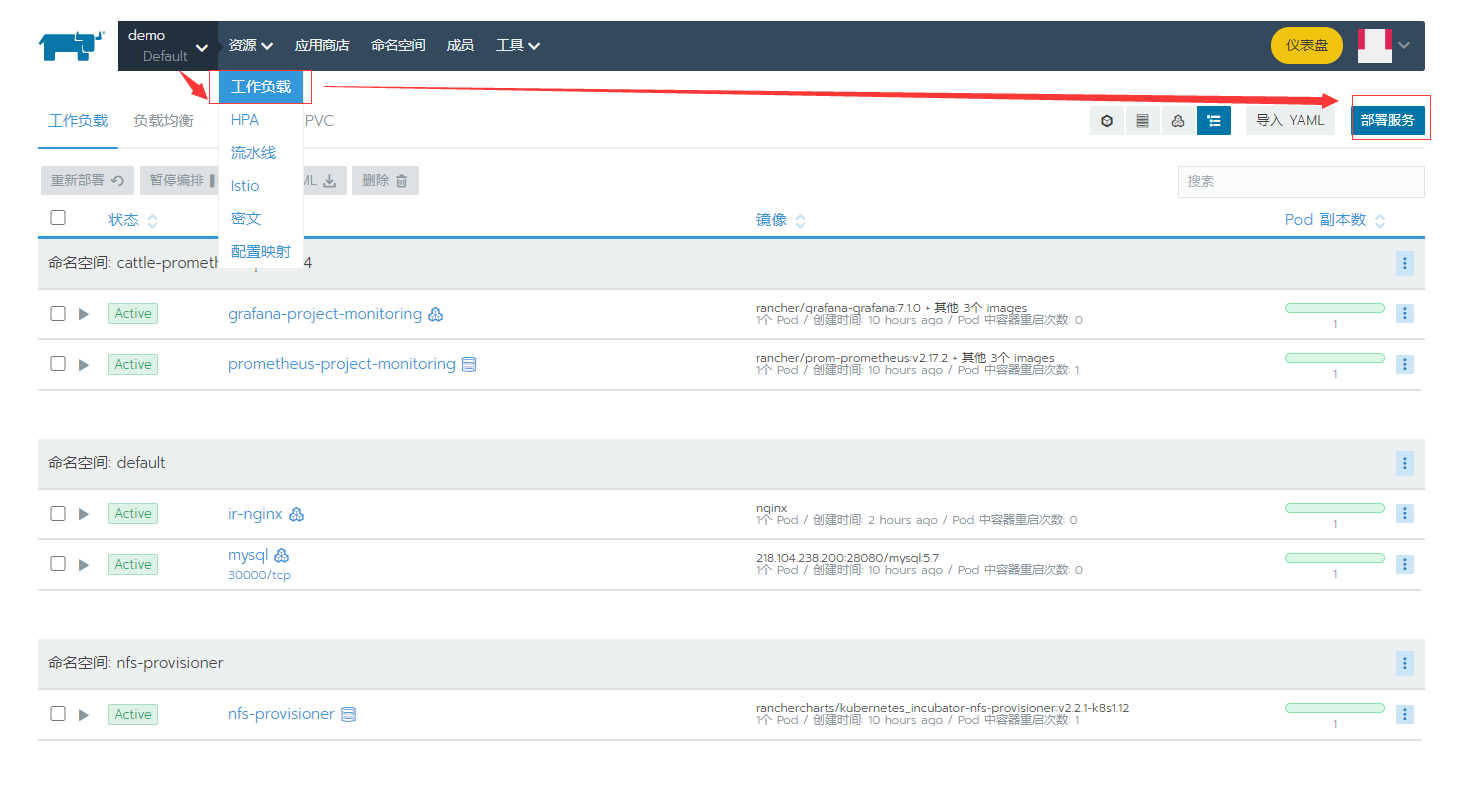Switch to the 工作负载 tab
Screen dimensions: 1469x786
[x=78, y=120]
